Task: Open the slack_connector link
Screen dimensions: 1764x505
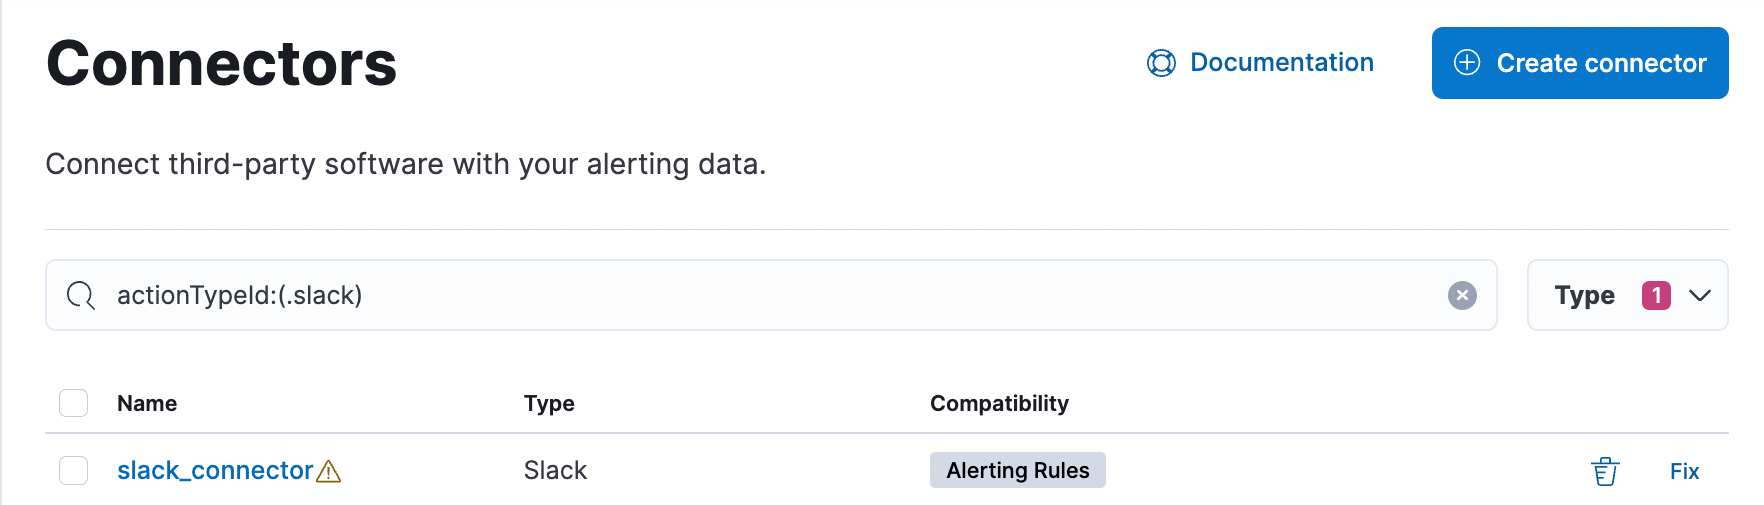Action: [215, 470]
